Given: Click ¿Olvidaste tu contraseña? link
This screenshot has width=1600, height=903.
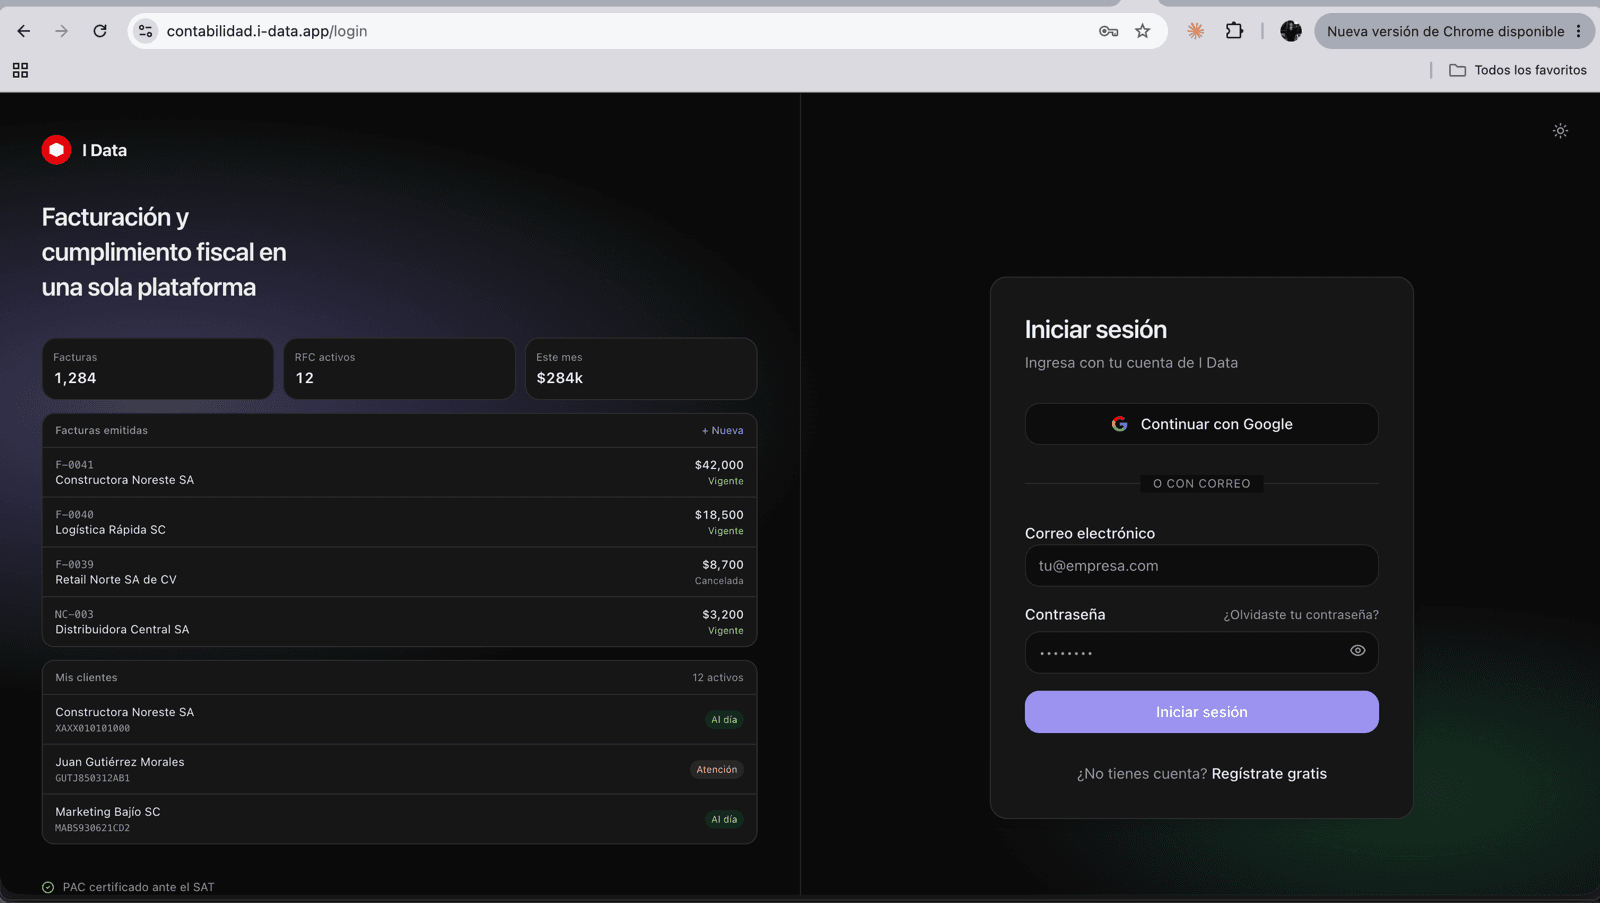Looking at the screenshot, I should (1301, 615).
